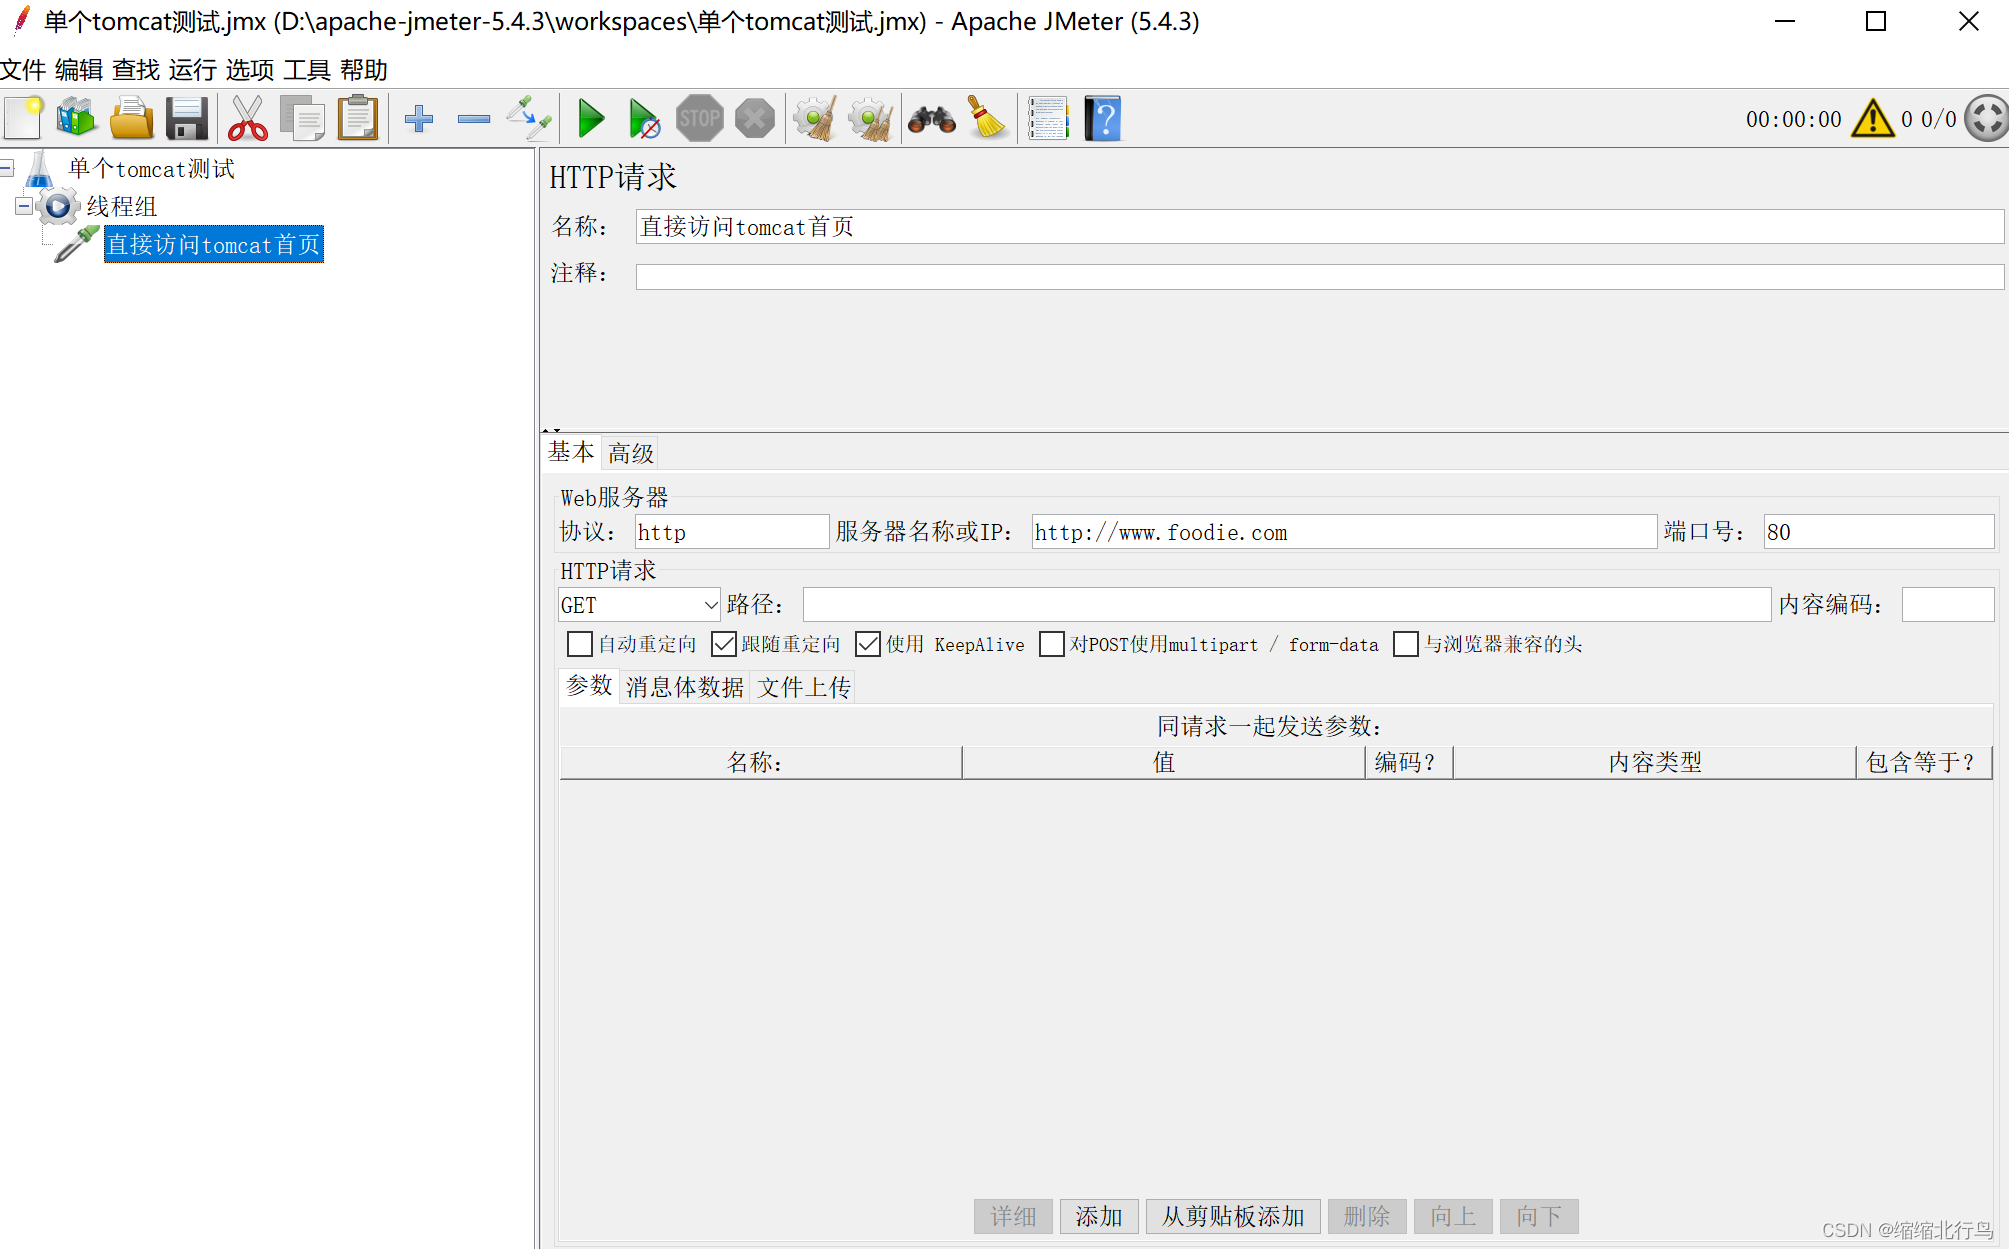This screenshot has height=1249, width=2009.
Task: Click the 添加 button
Action: 1099,1216
